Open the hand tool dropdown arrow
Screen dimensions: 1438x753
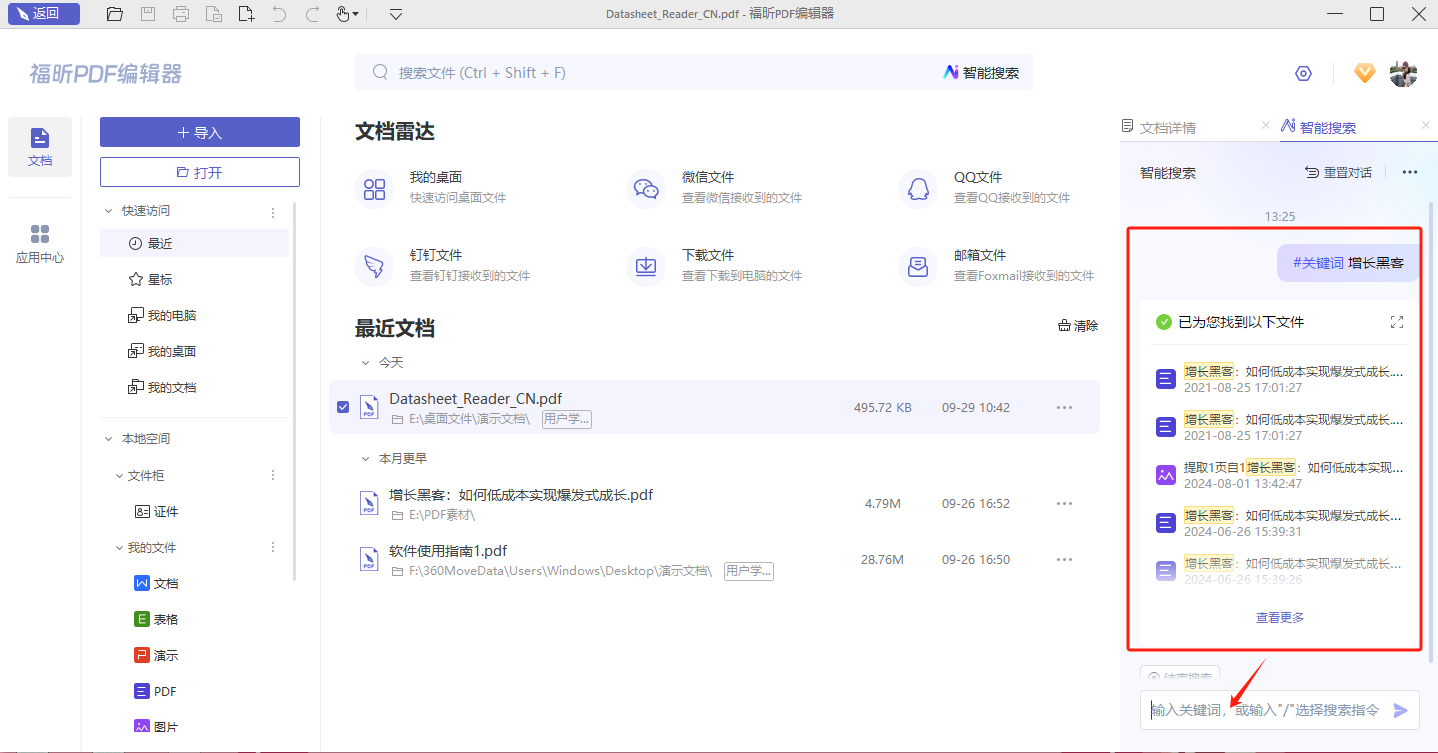click(x=355, y=14)
